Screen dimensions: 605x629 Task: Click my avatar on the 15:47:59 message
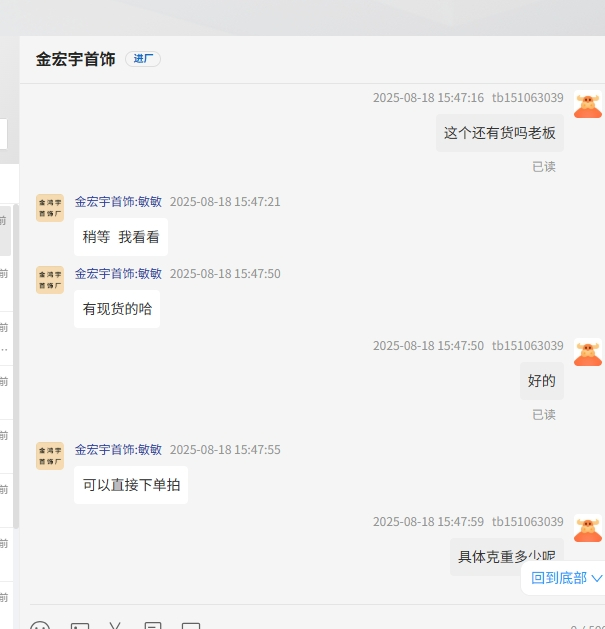(x=588, y=528)
